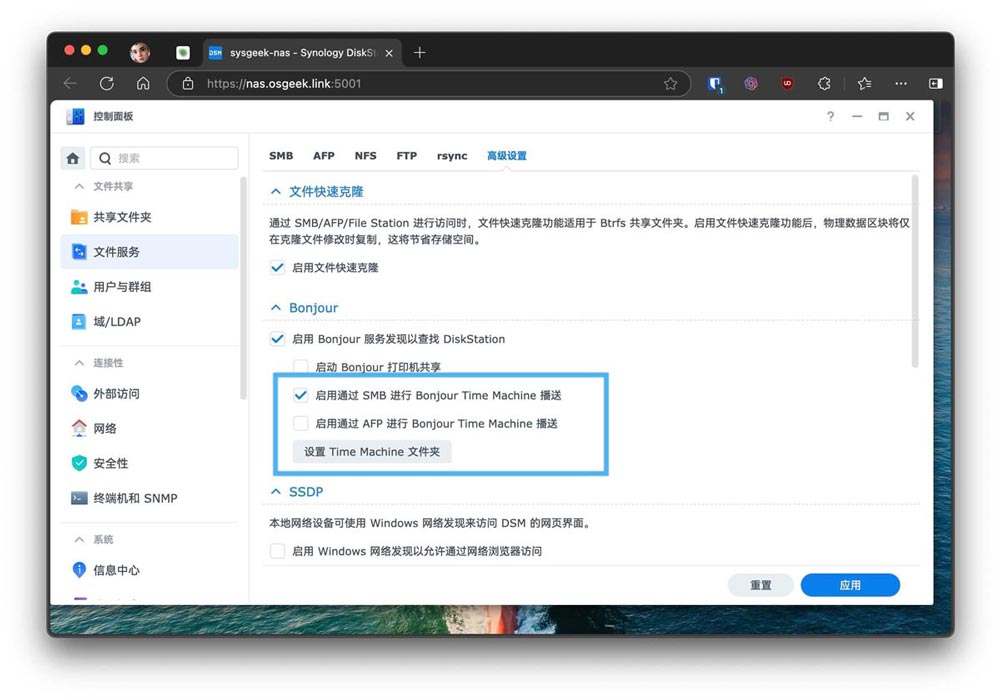This screenshot has width=1000, height=698.
Task: Uncheck 启用文件快速克隆
Action: click(277, 267)
